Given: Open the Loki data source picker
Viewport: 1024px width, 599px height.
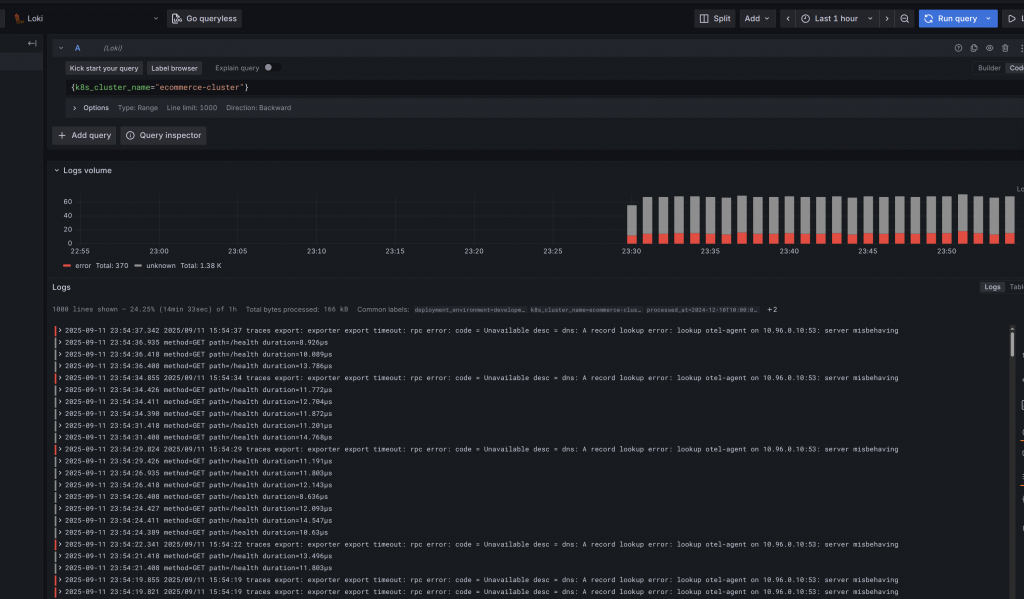Looking at the screenshot, I should (x=85, y=18).
